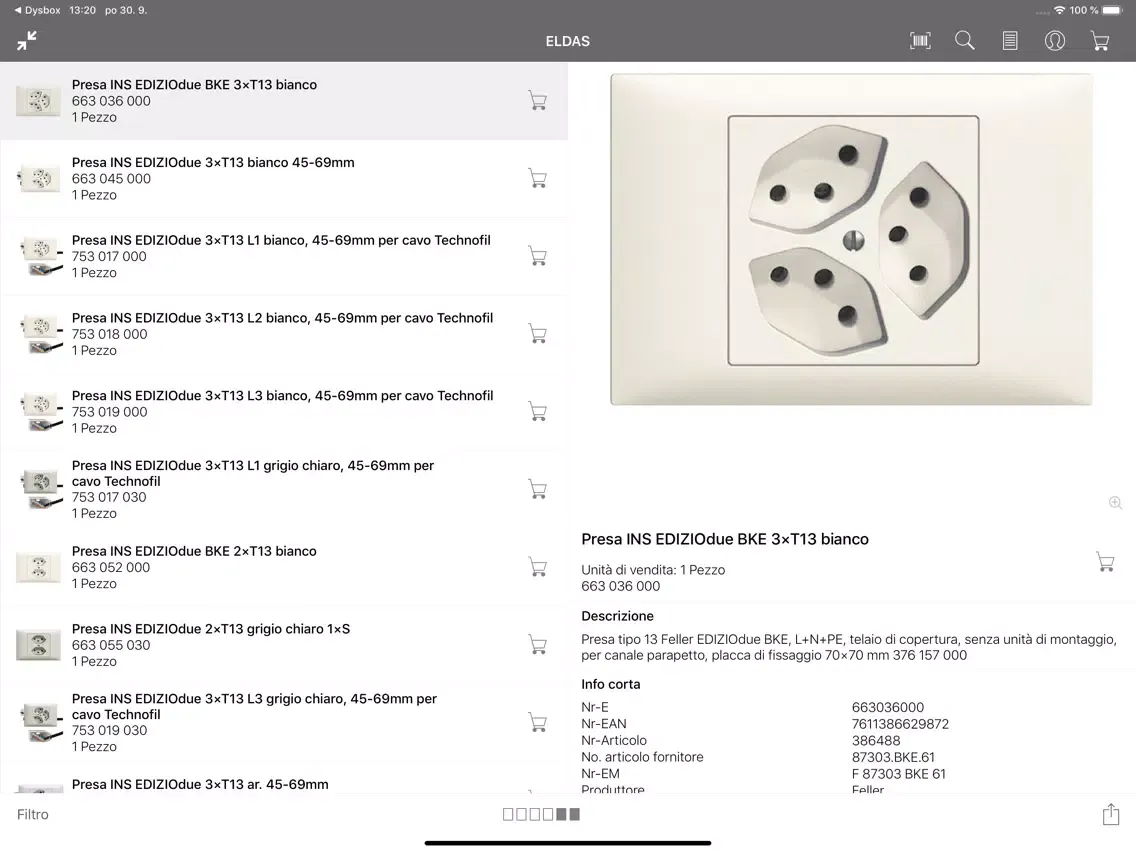This screenshot has width=1136, height=852.
Task: Select Presa INS EDIZIOdue 2×T13 grigio chiaro 1×S
Action: [284, 645]
